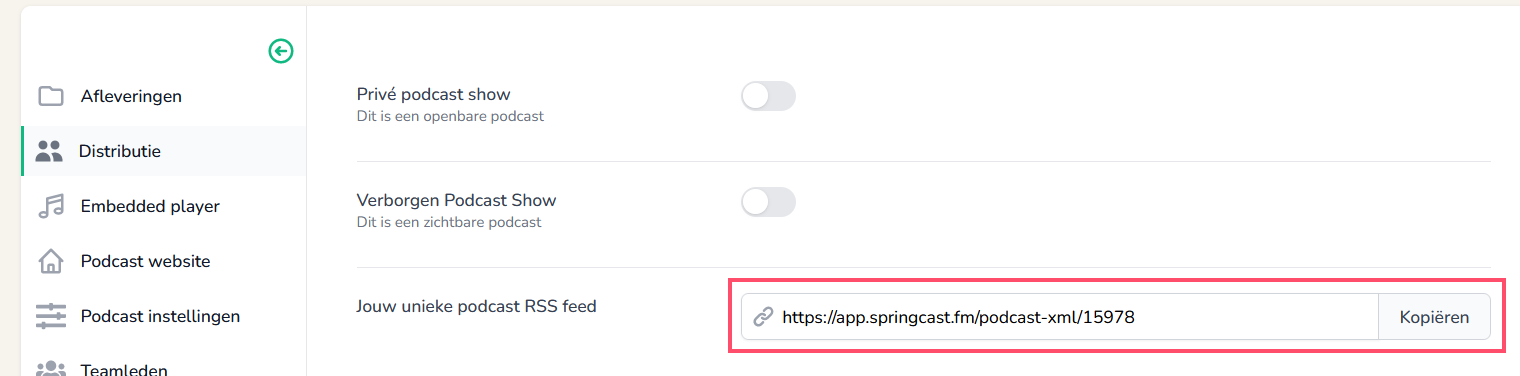1520x376 pixels.
Task: Click the Afleveringen folder icon
Action: point(50,96)
